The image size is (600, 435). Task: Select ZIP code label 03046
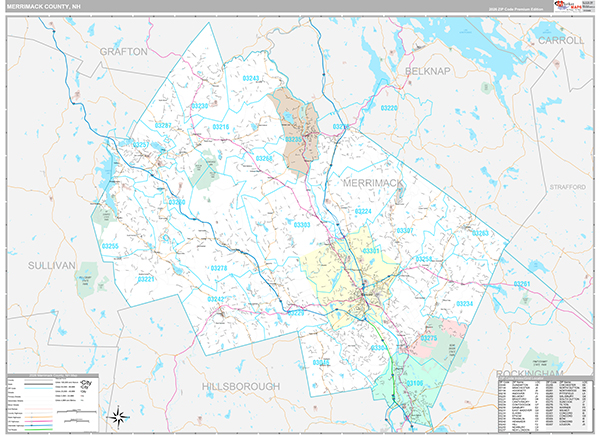coord(321,363)
